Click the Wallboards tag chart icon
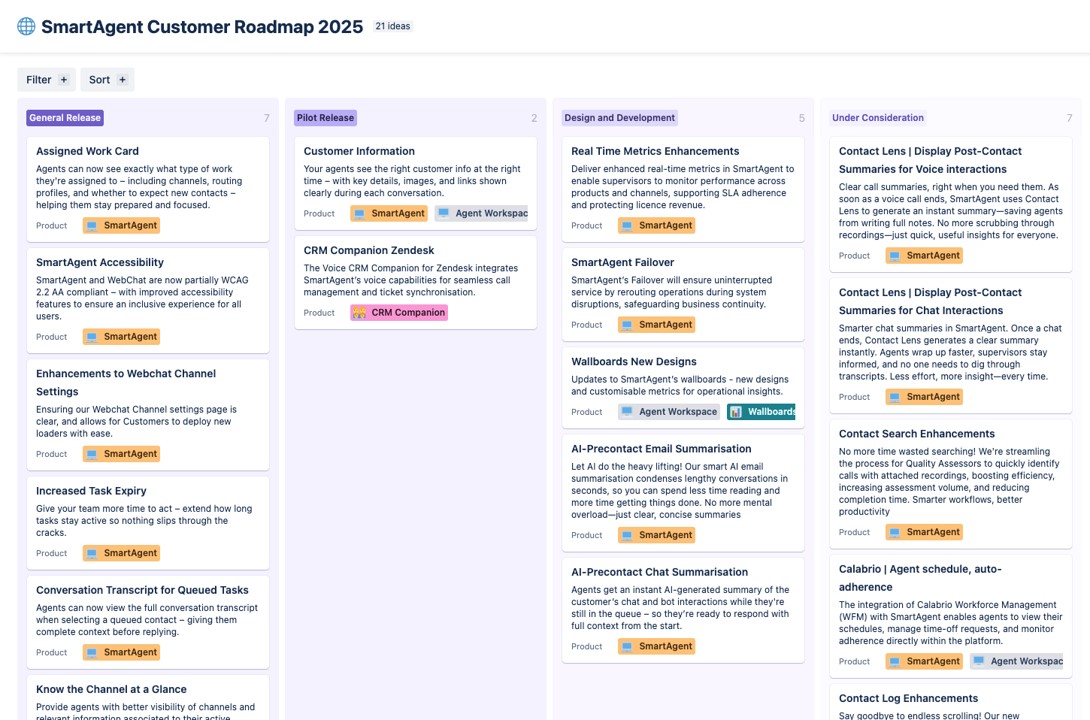 [736, 412]
